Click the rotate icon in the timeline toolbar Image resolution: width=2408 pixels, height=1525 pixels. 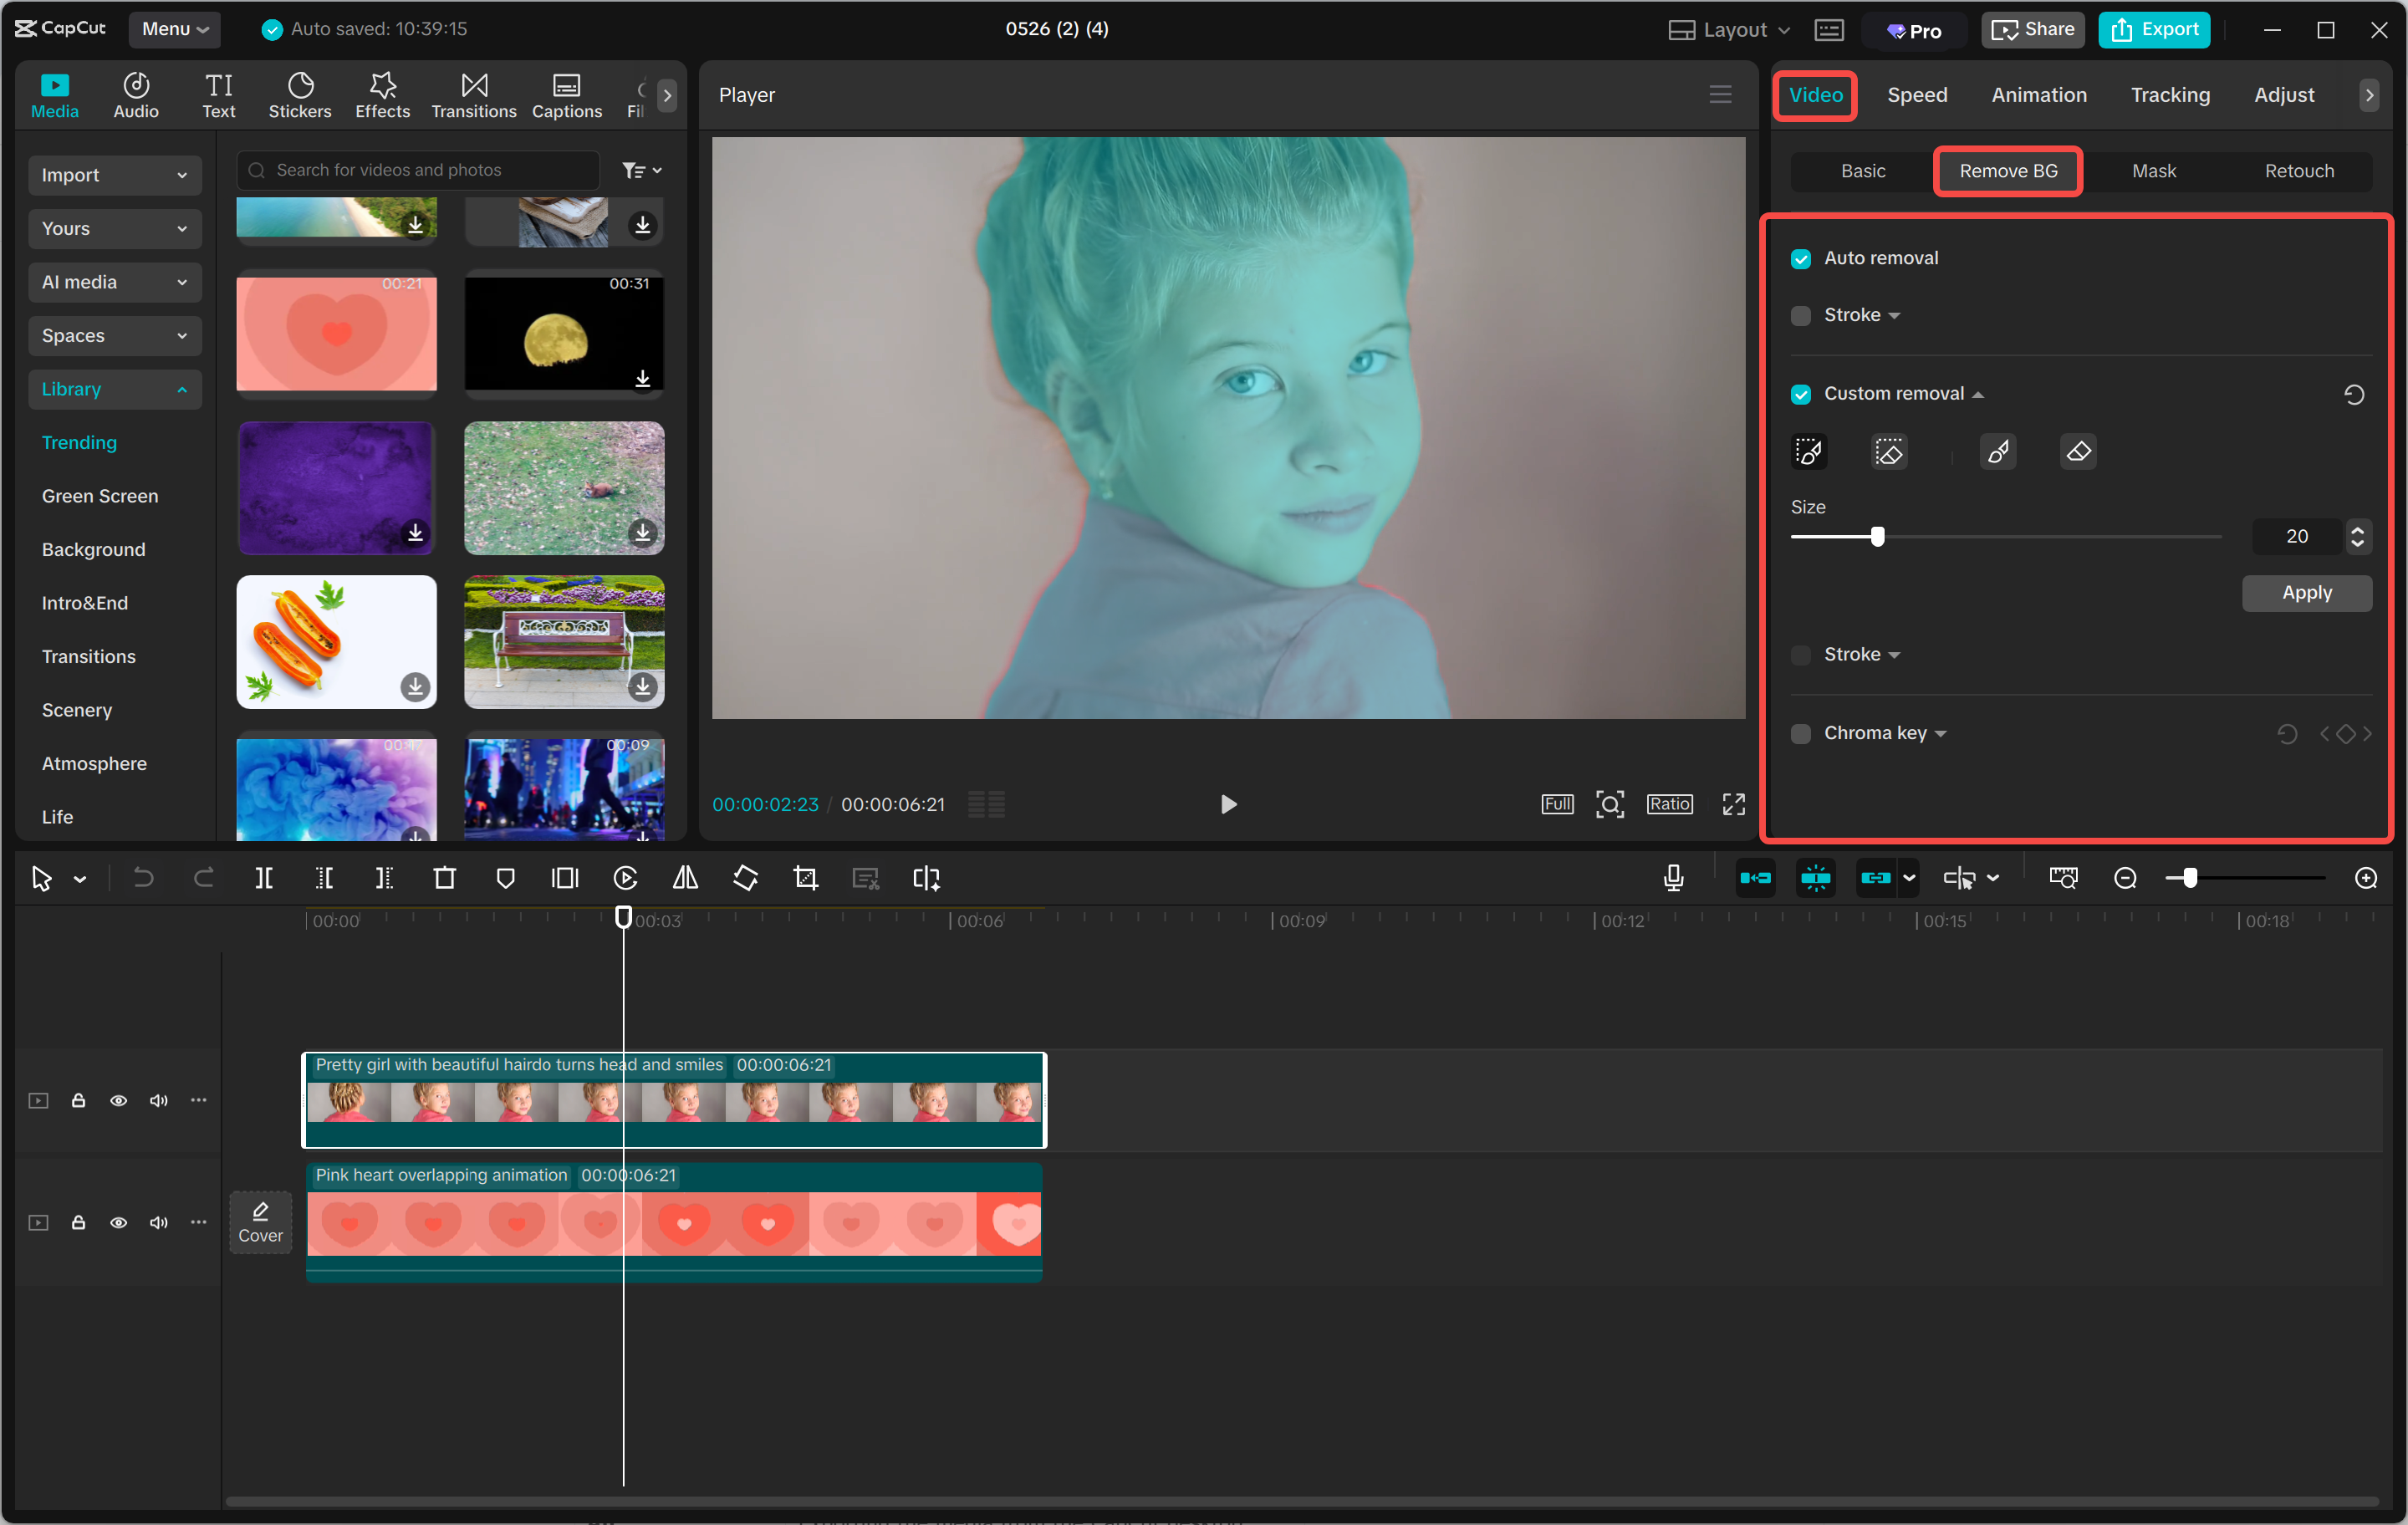pyautogui.click(x=745, y=878)
